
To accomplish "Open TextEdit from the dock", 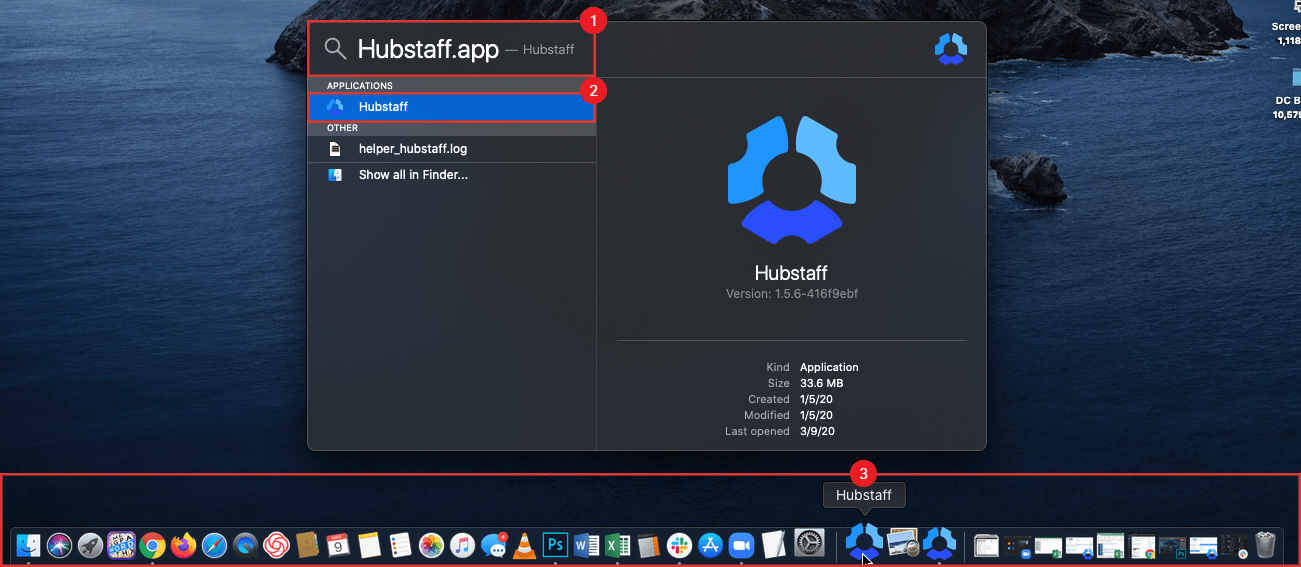I will tap(772, 545).
